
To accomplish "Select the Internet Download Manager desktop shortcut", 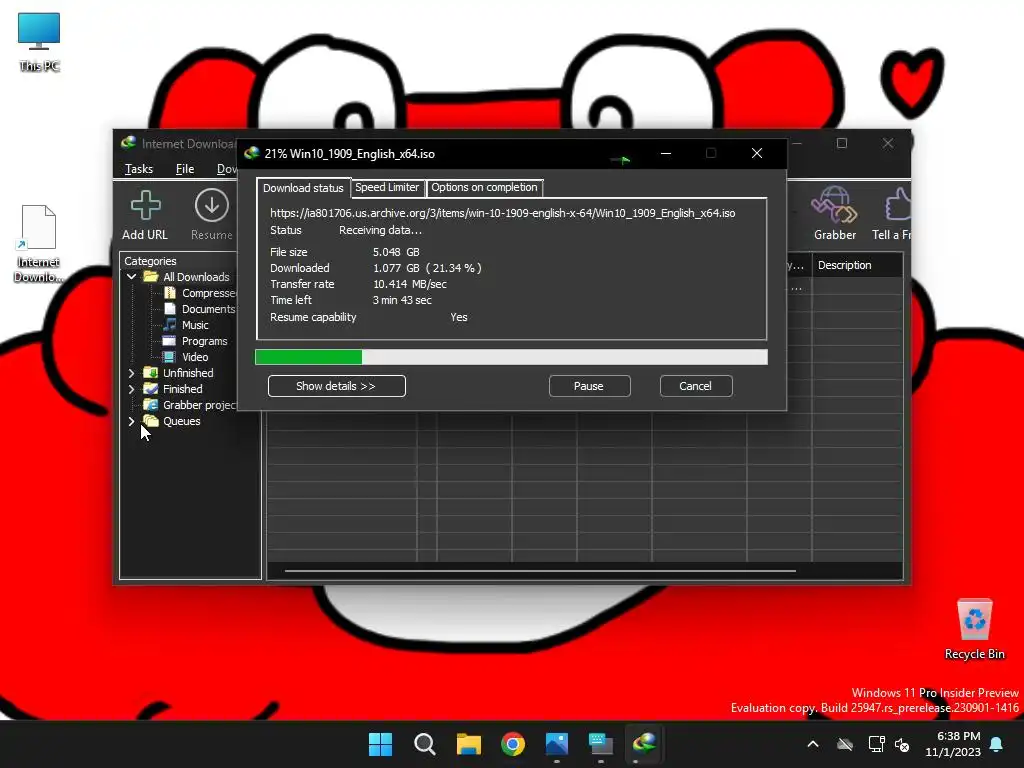I will (39, 243).
